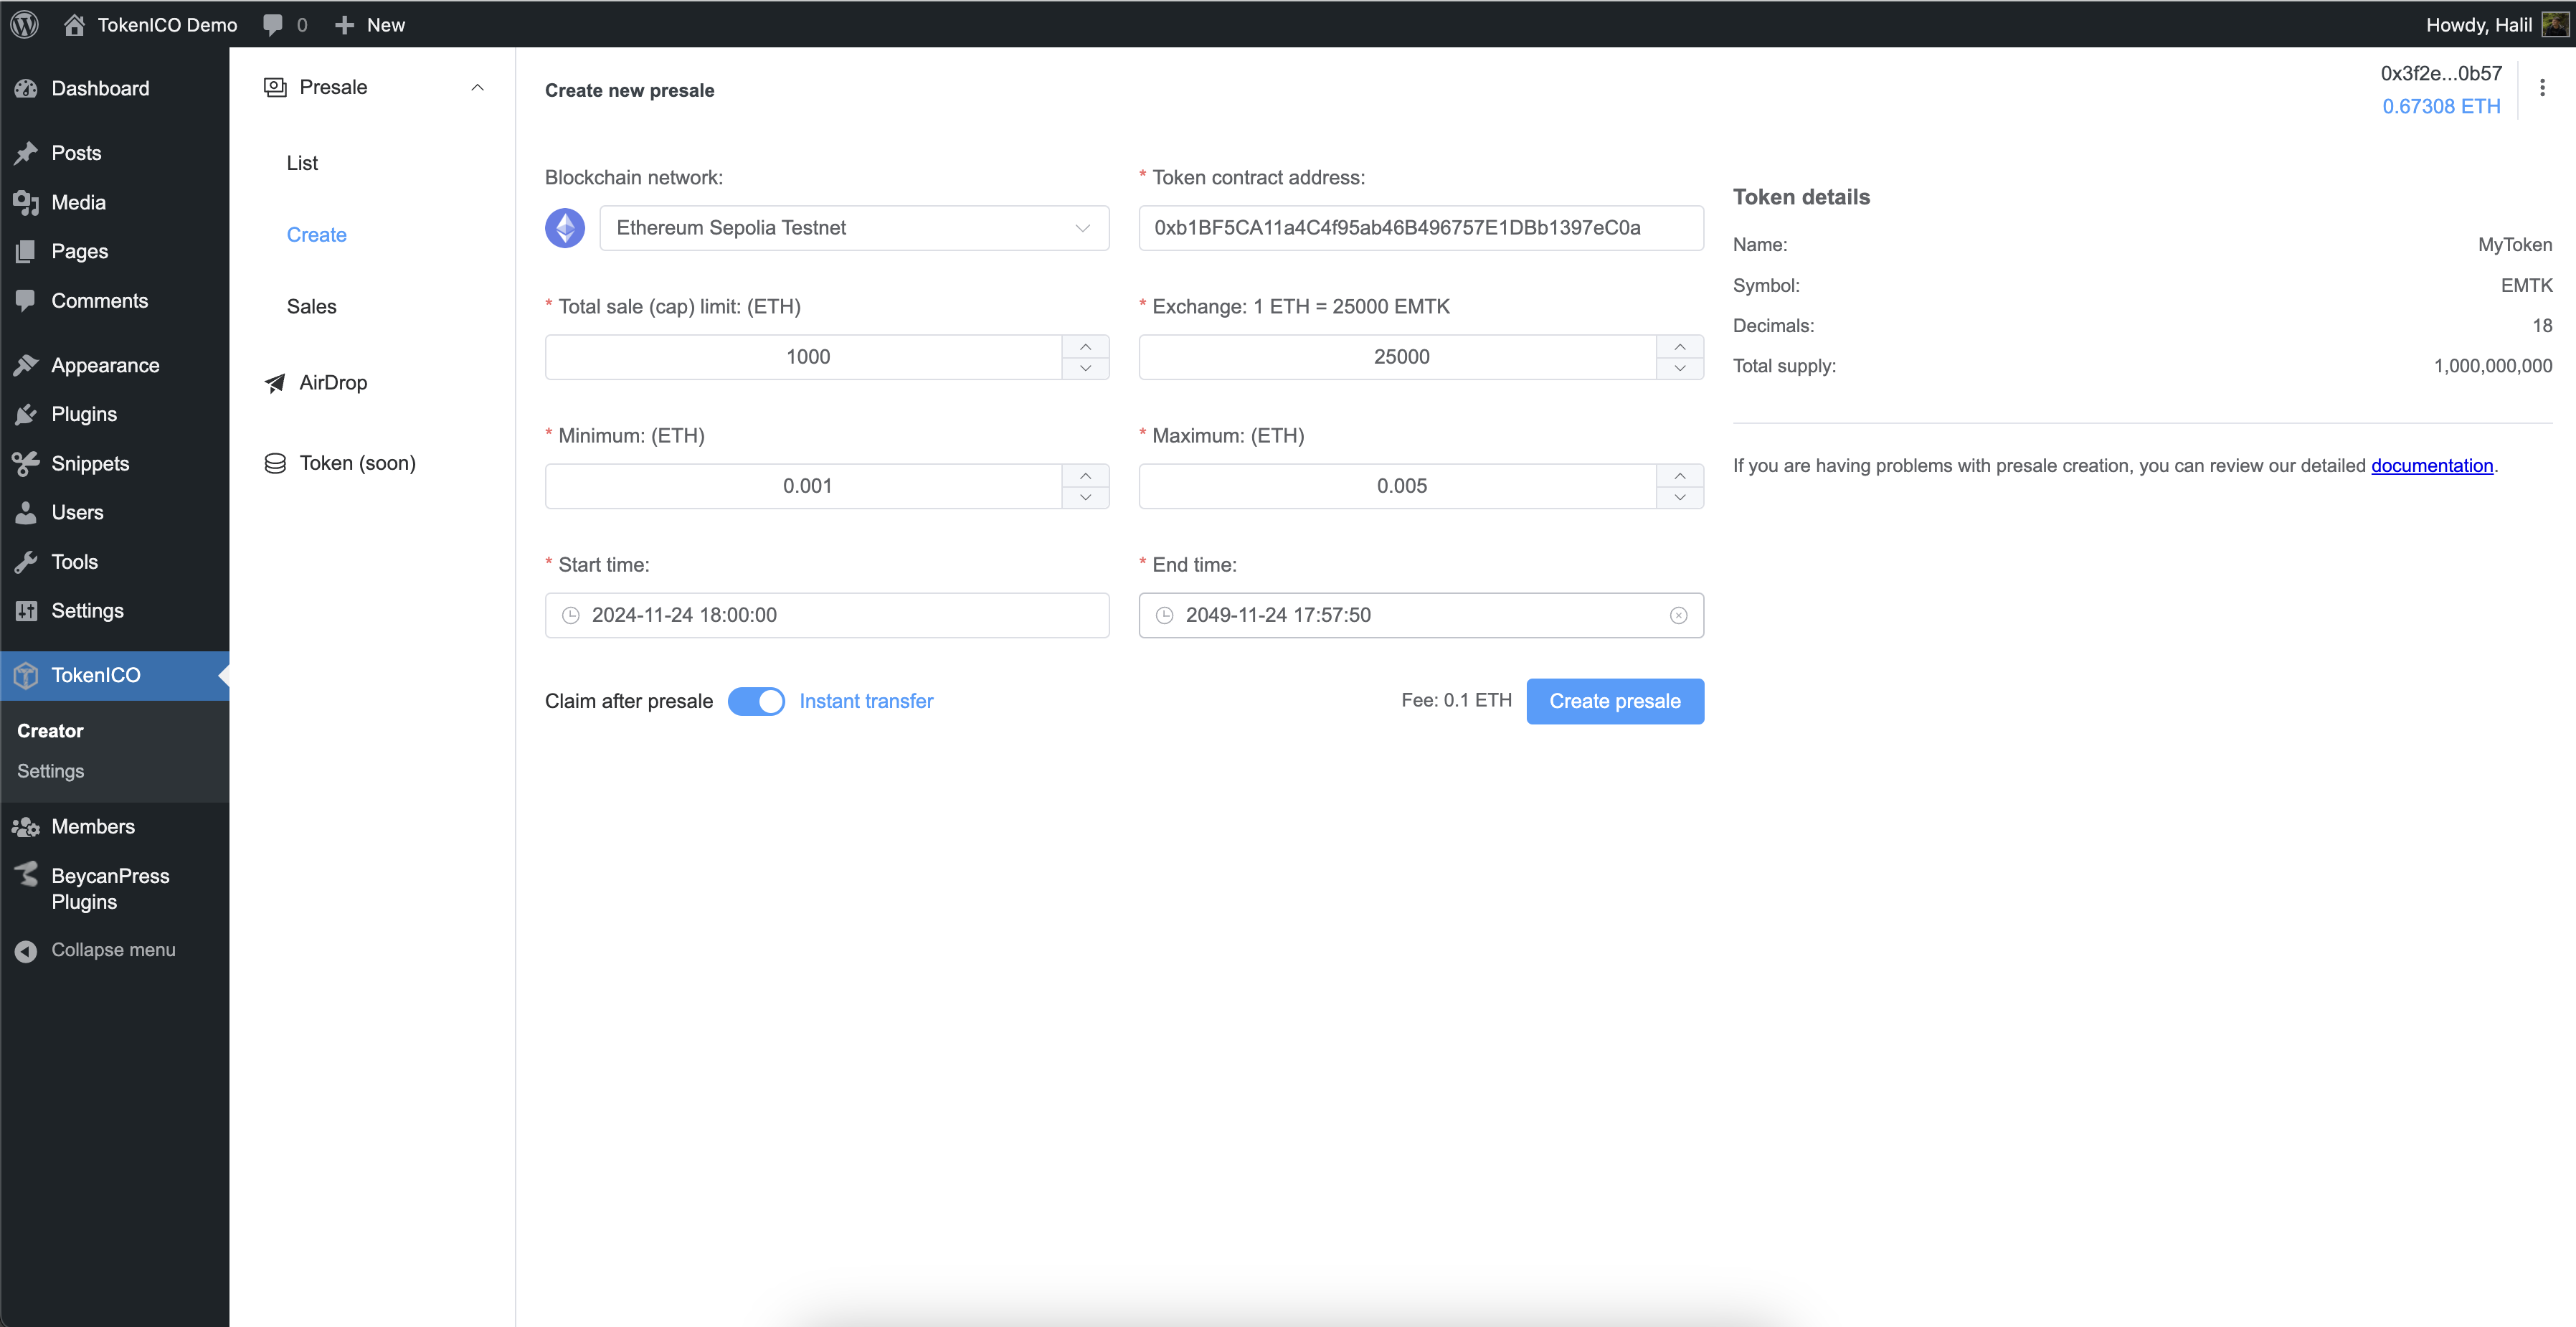Increase the Minimum ETH value
Screen dimensions: 2576x1327
coord(1086,475)
